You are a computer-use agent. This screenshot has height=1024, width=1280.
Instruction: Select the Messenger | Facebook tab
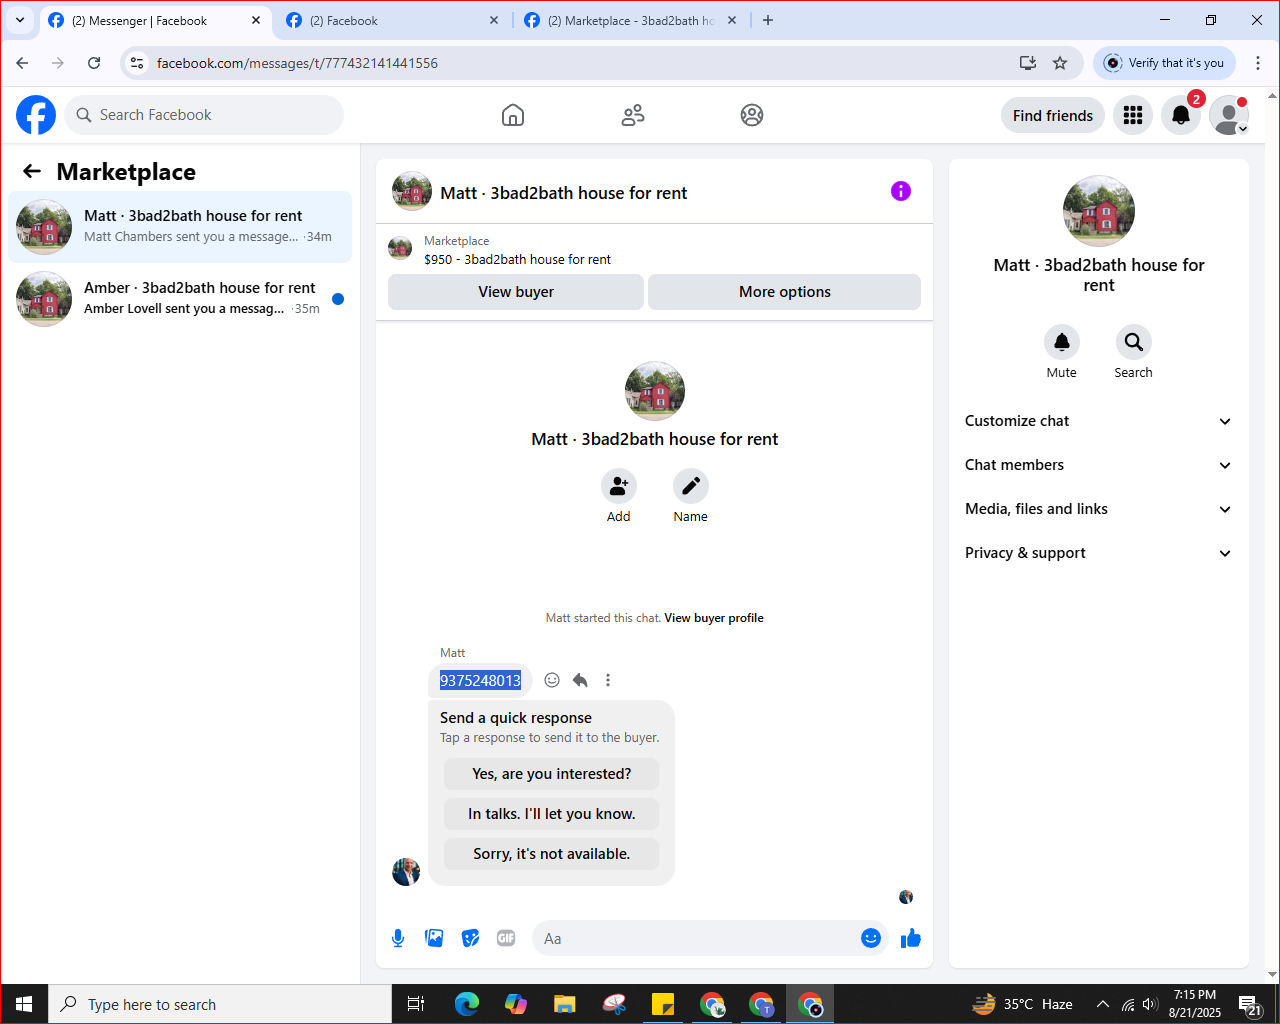tap(153, 20)
